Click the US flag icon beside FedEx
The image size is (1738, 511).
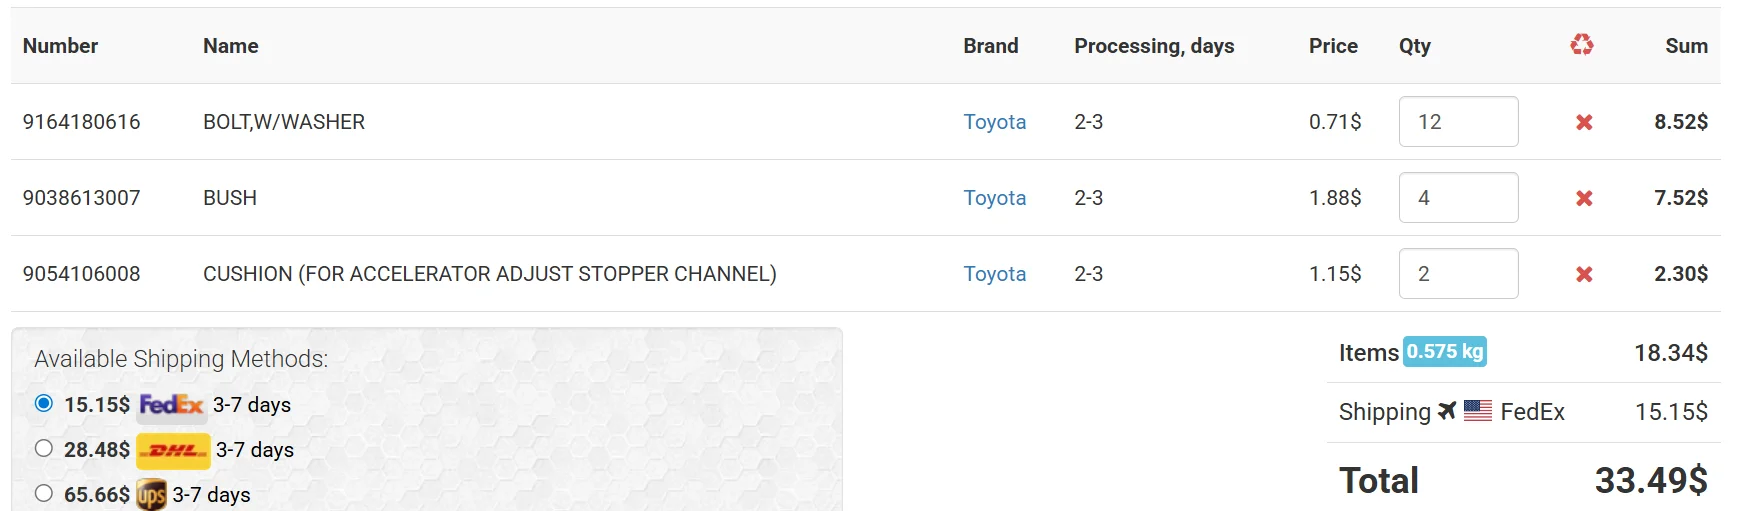[1478, 411]
